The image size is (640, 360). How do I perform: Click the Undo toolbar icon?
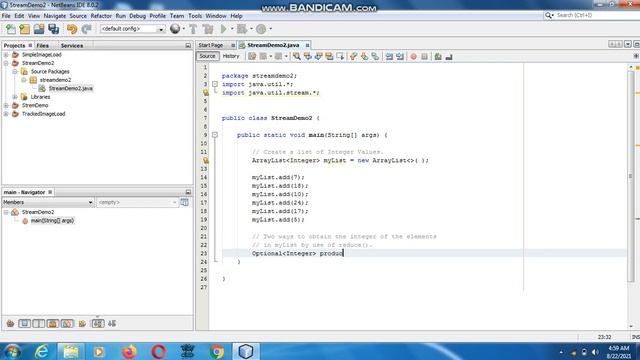72,29
